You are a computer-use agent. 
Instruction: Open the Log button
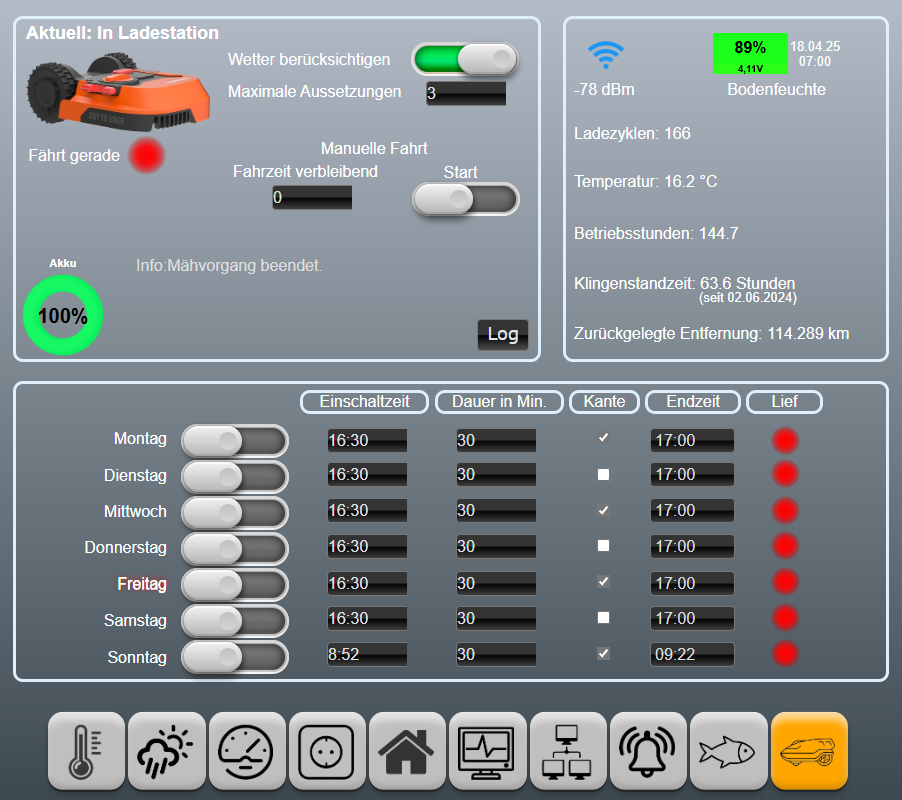(x=503, y=334)
